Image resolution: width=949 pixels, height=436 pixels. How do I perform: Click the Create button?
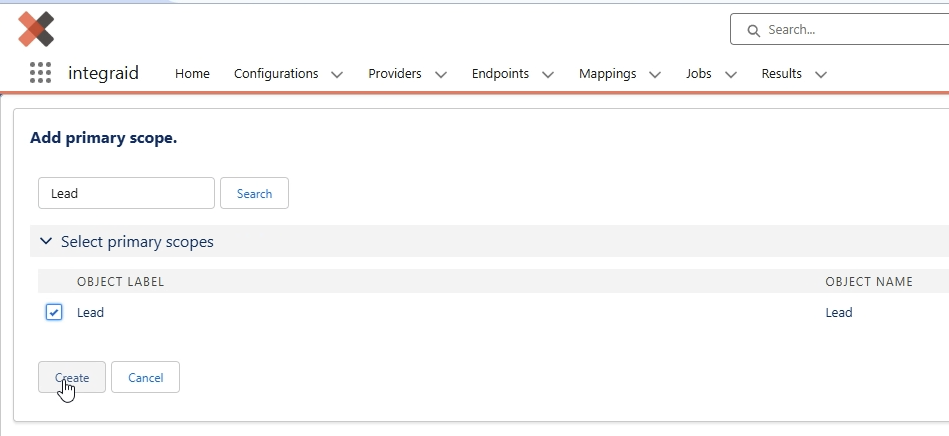click(x=72, y=377)
